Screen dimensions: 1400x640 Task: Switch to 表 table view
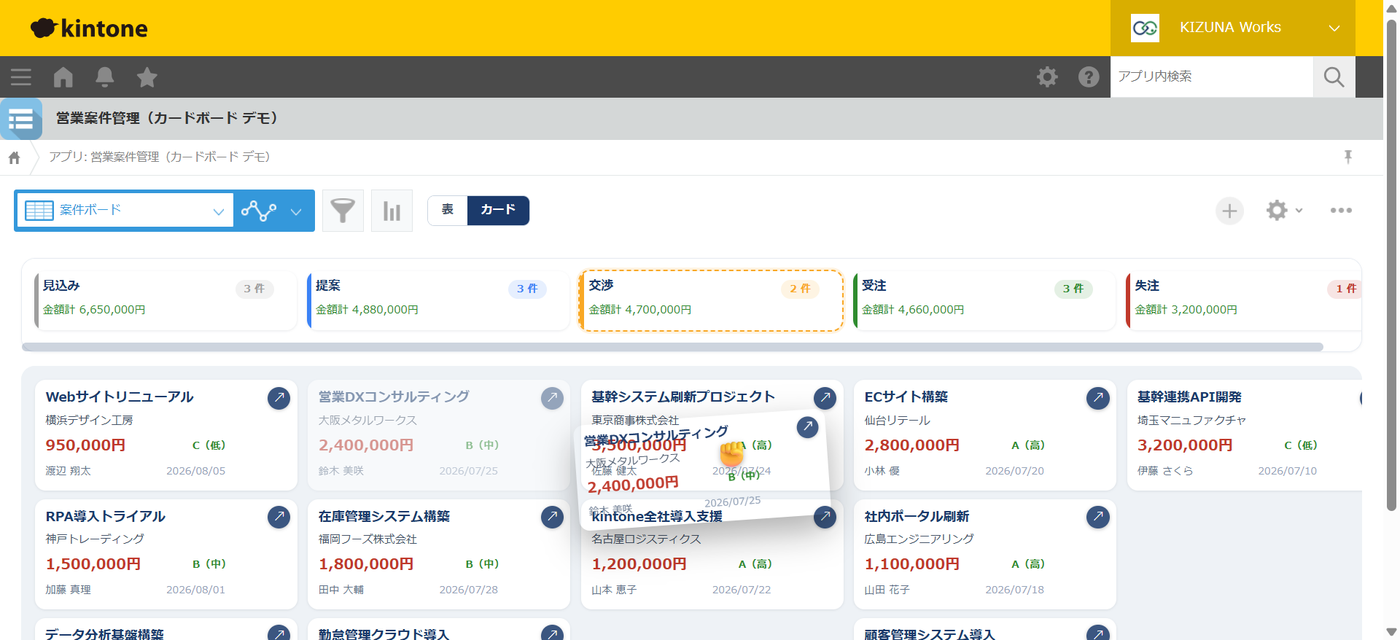[448, 210]
